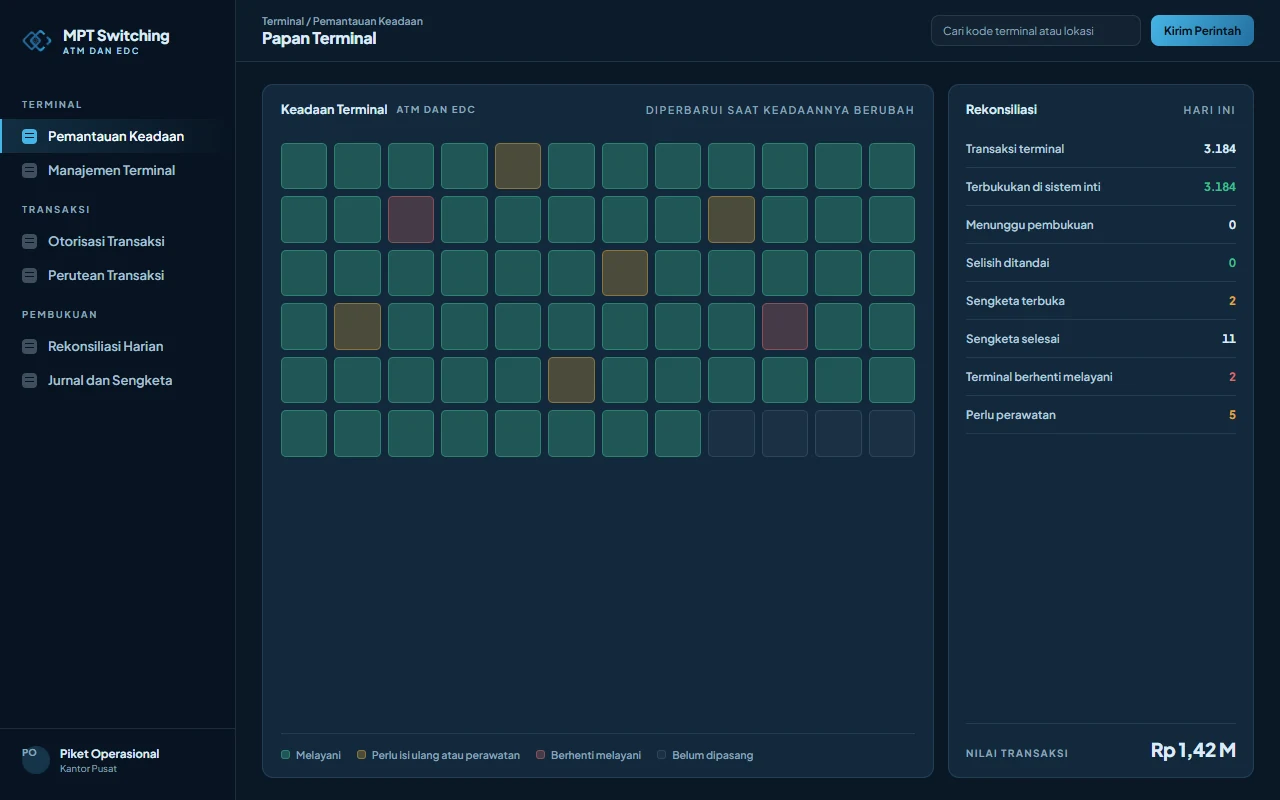1280x800 pixels.
Task: Click the Manajemen Terminal sidebar icon
Action: [x=30, y=170]
